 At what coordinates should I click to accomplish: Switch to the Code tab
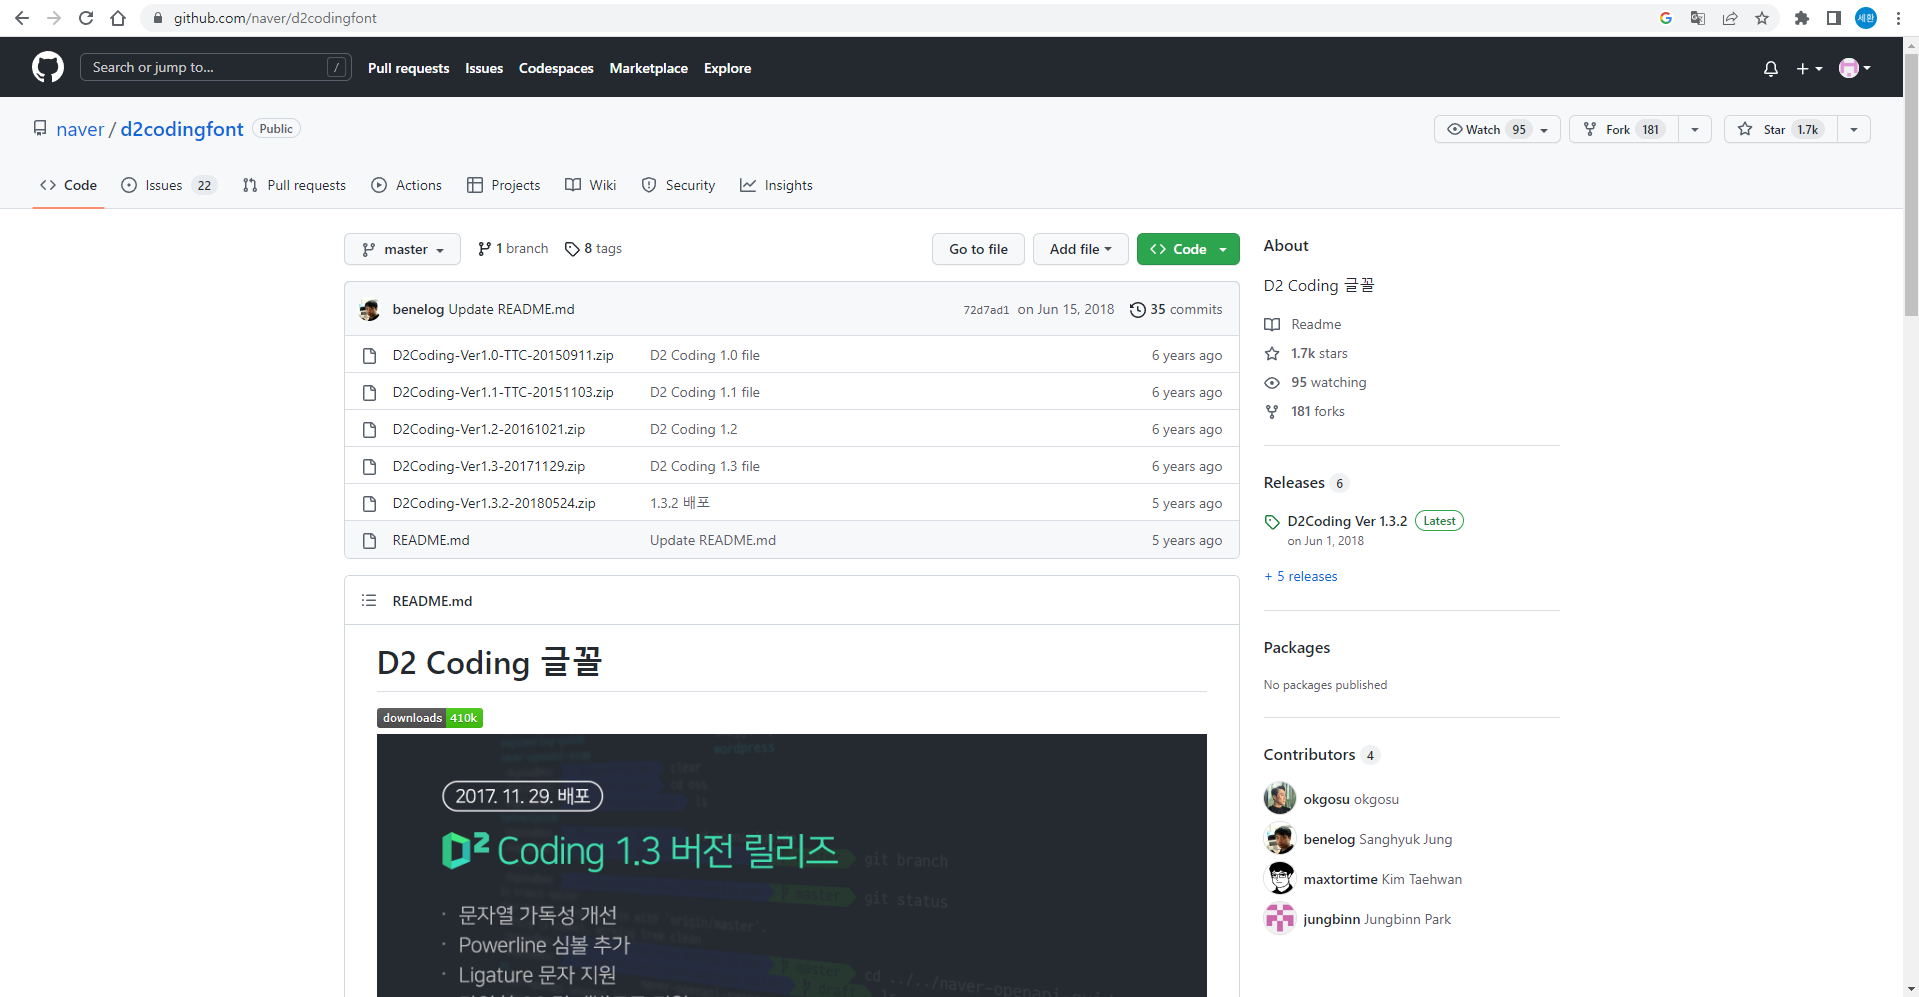pyautogui.click(x=68, y=185)
